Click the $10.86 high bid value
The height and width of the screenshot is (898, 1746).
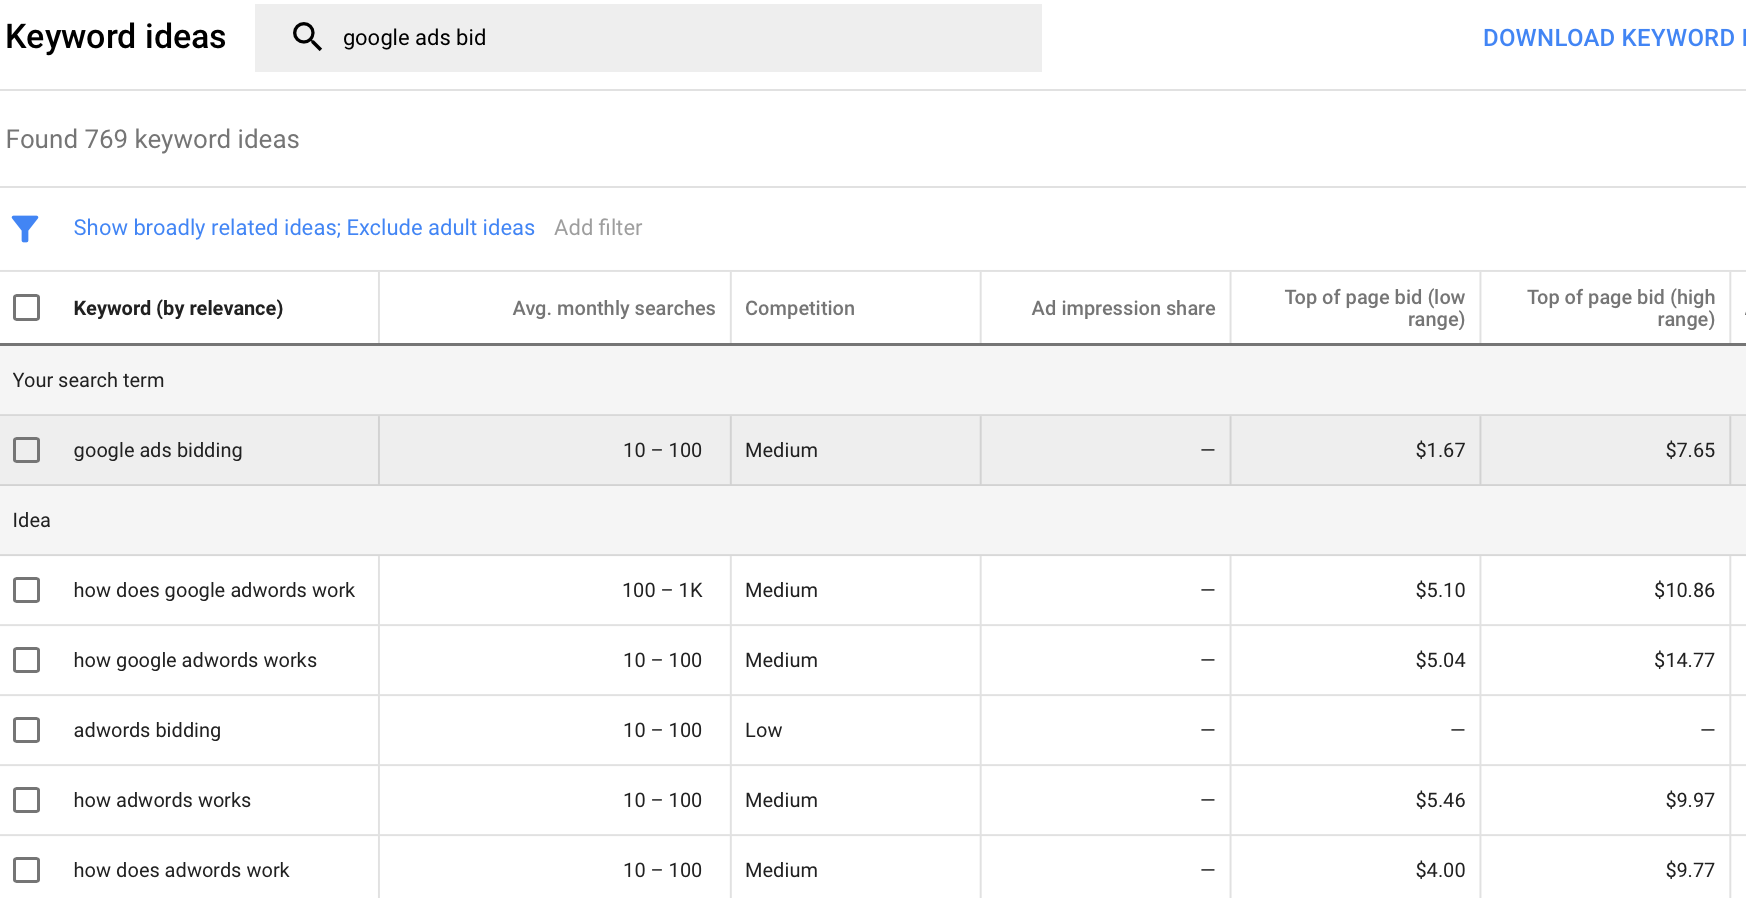(x=1684, y=590)
